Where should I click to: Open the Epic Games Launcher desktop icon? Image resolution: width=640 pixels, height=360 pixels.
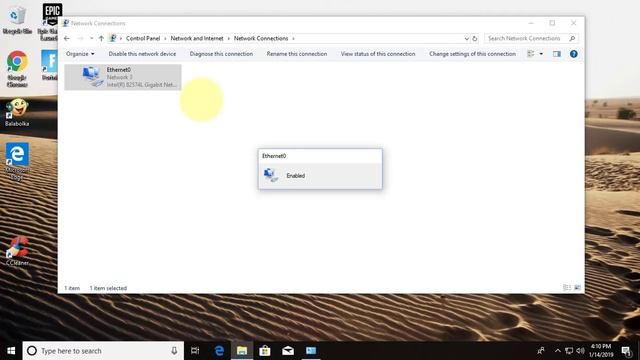pos(51,21)
